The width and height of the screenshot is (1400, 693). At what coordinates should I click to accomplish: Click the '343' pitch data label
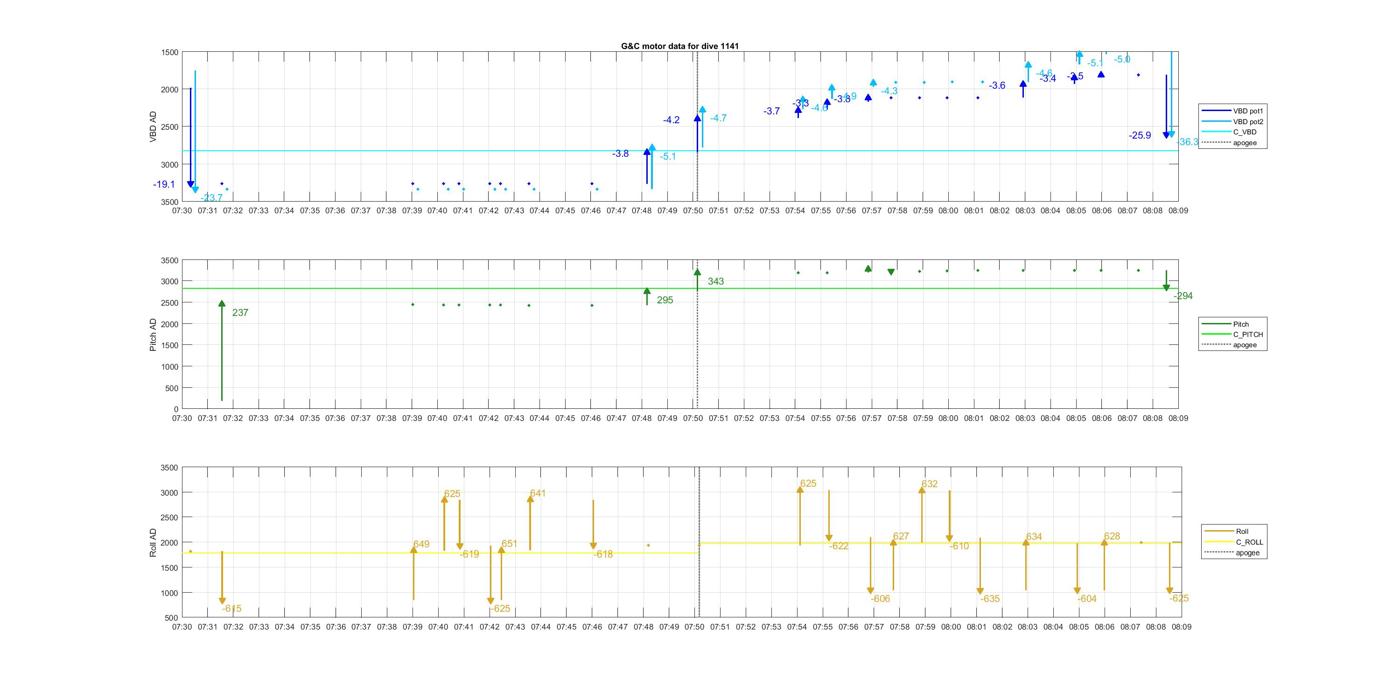tap(715, 282)
